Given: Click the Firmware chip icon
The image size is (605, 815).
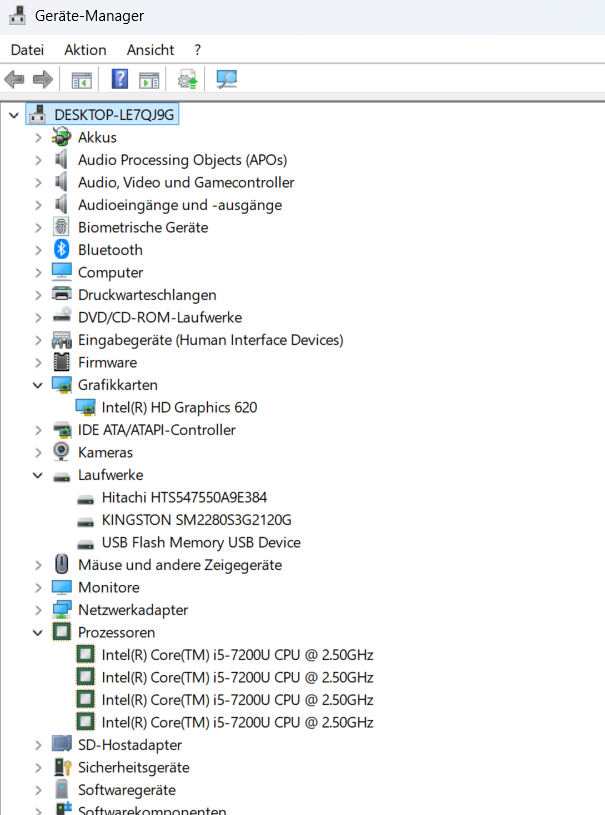Looking at the screenshot, I should (x=61, y=362).
